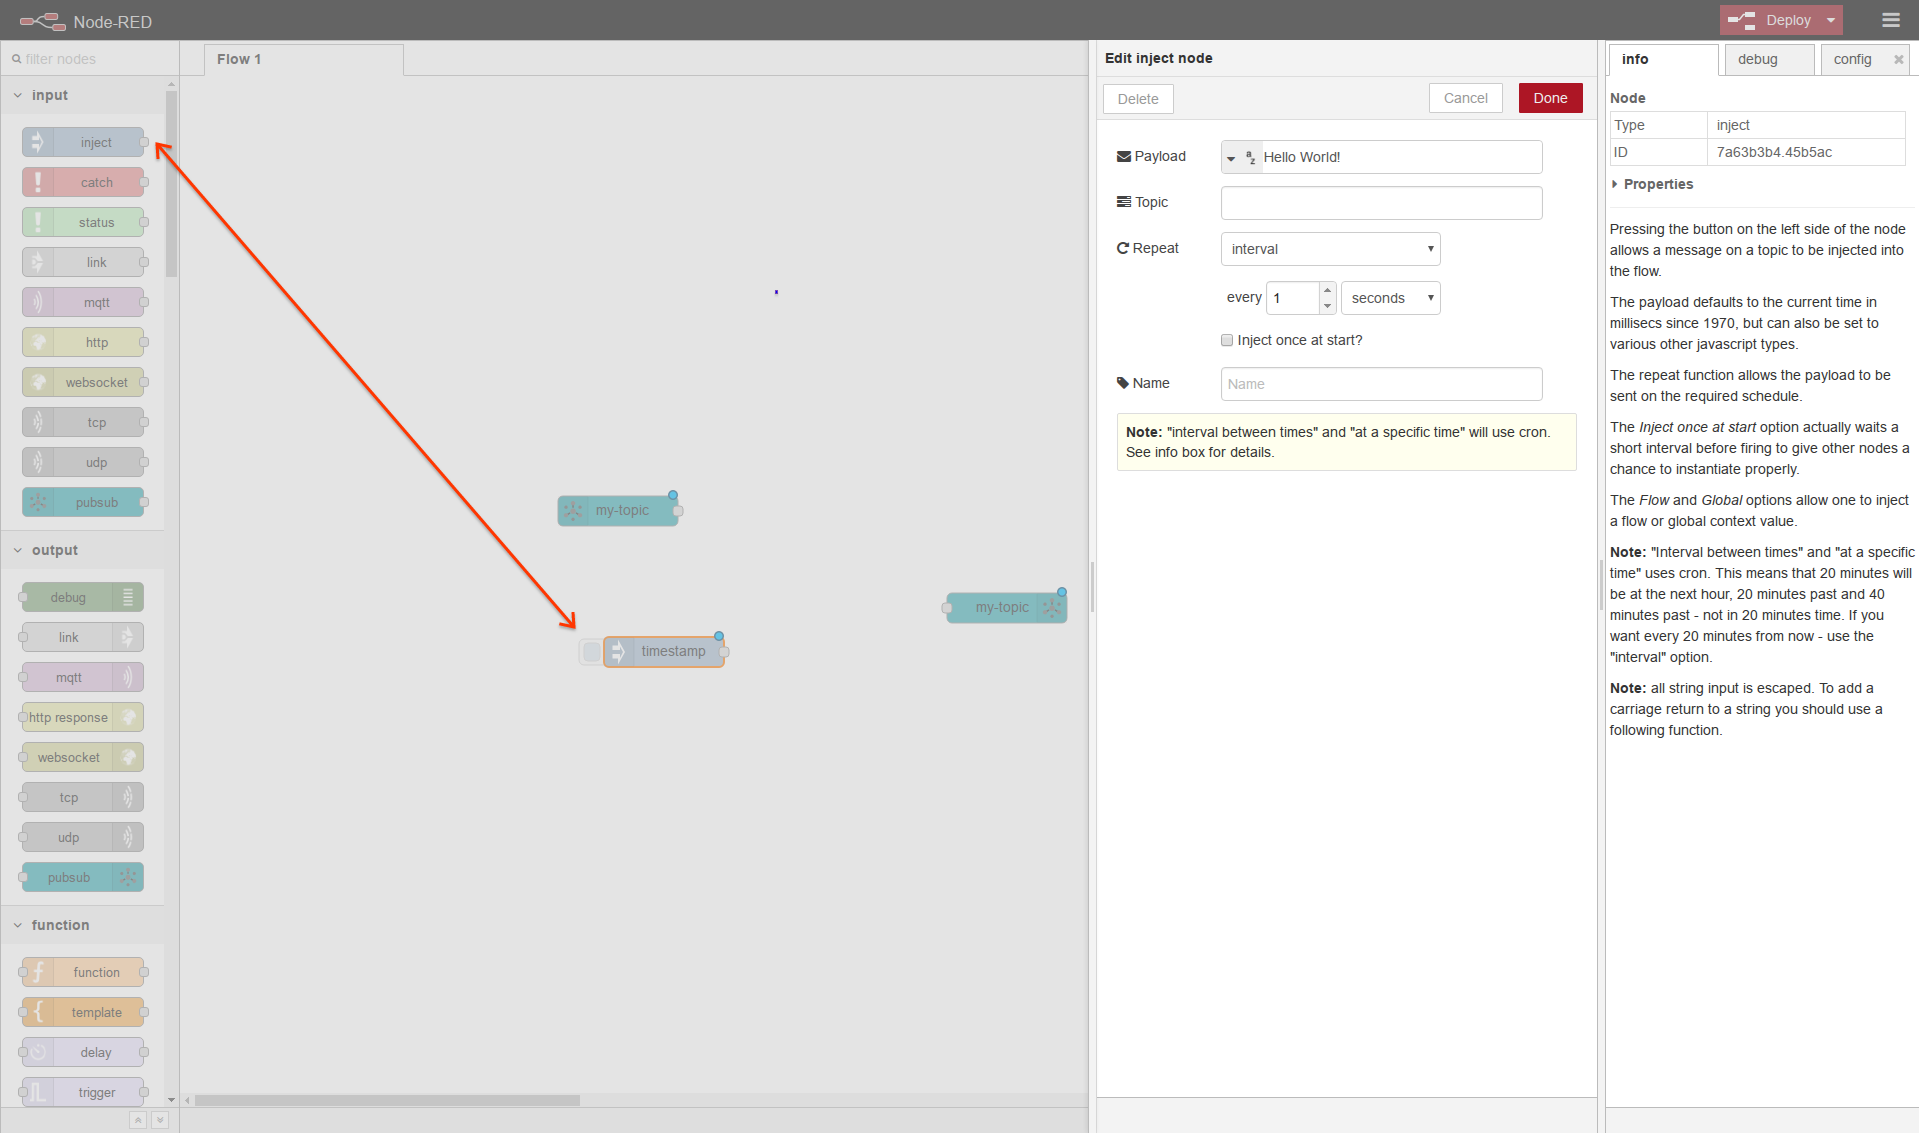Open the Payload type selector arrow

click(1232, 158)
